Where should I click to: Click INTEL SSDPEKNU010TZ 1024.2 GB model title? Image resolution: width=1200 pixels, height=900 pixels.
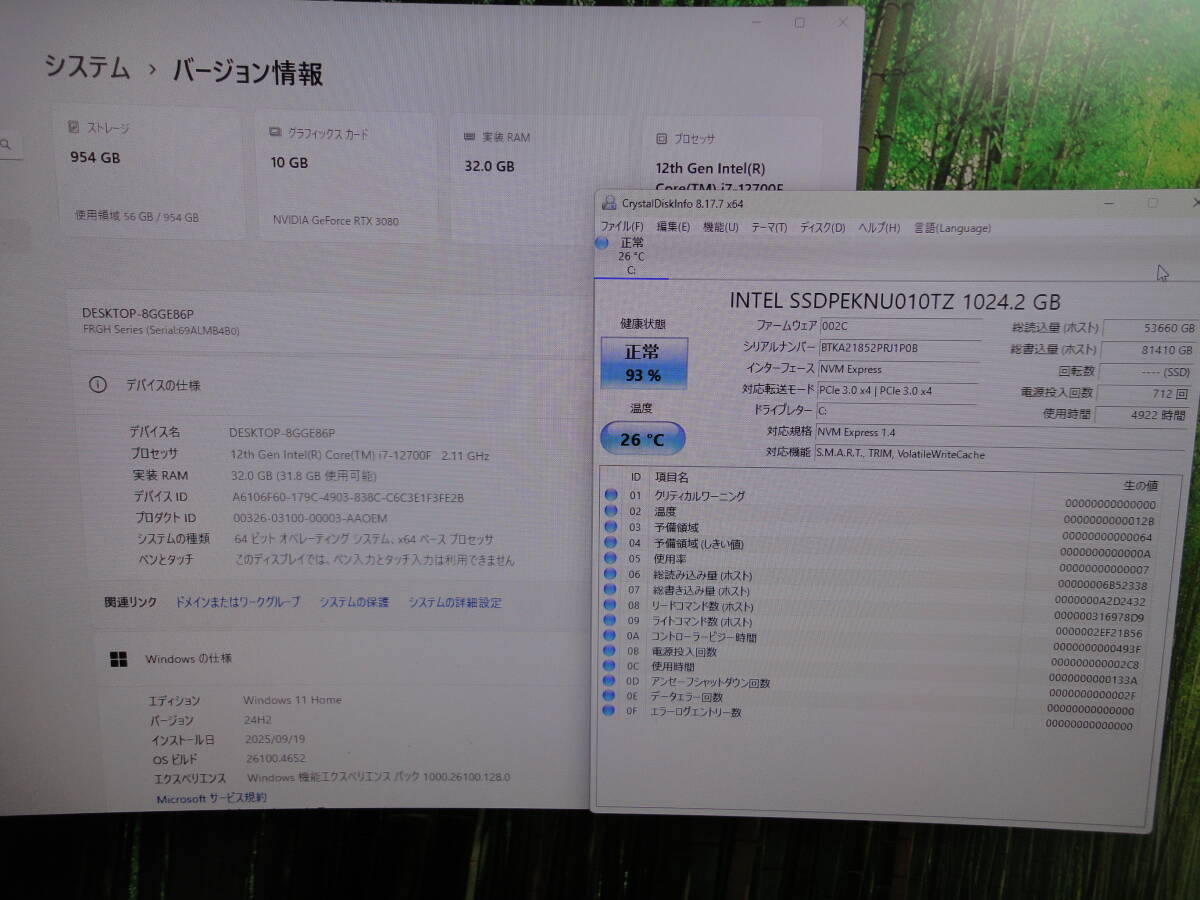pos(895,300)
